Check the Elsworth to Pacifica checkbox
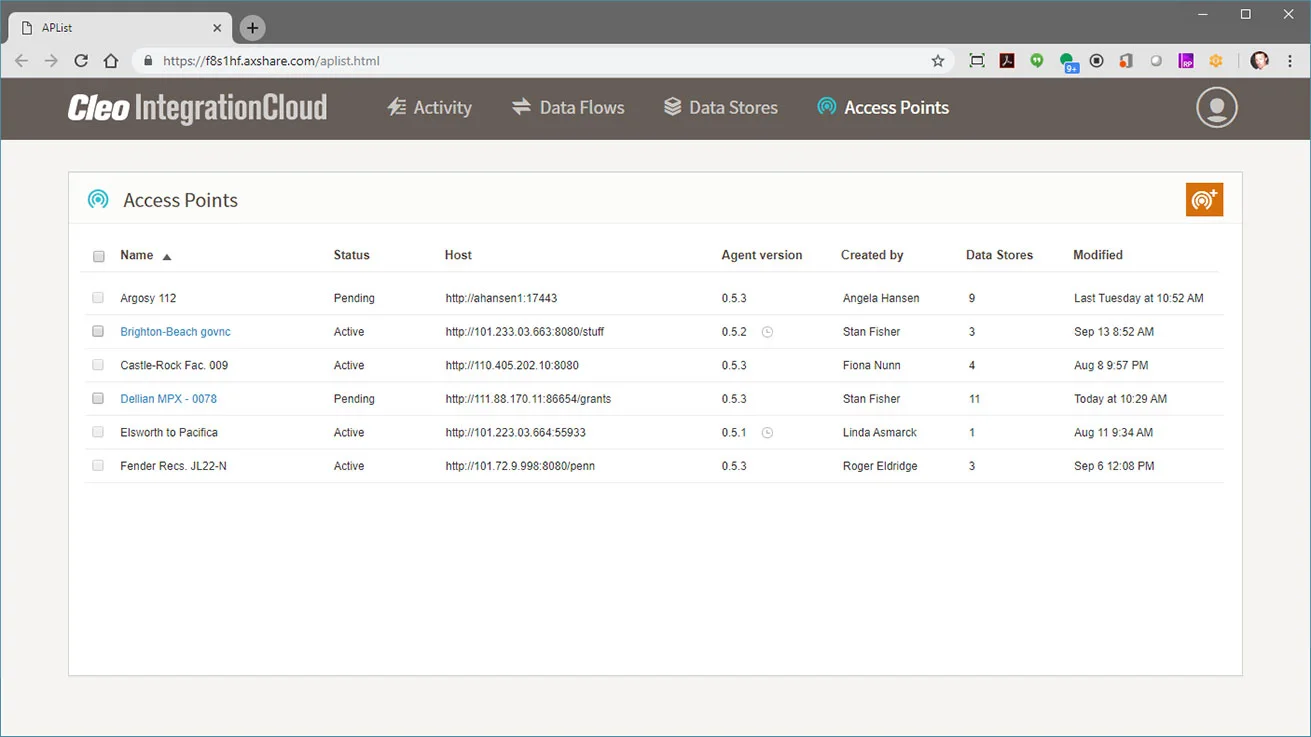 tap(98, 432)
